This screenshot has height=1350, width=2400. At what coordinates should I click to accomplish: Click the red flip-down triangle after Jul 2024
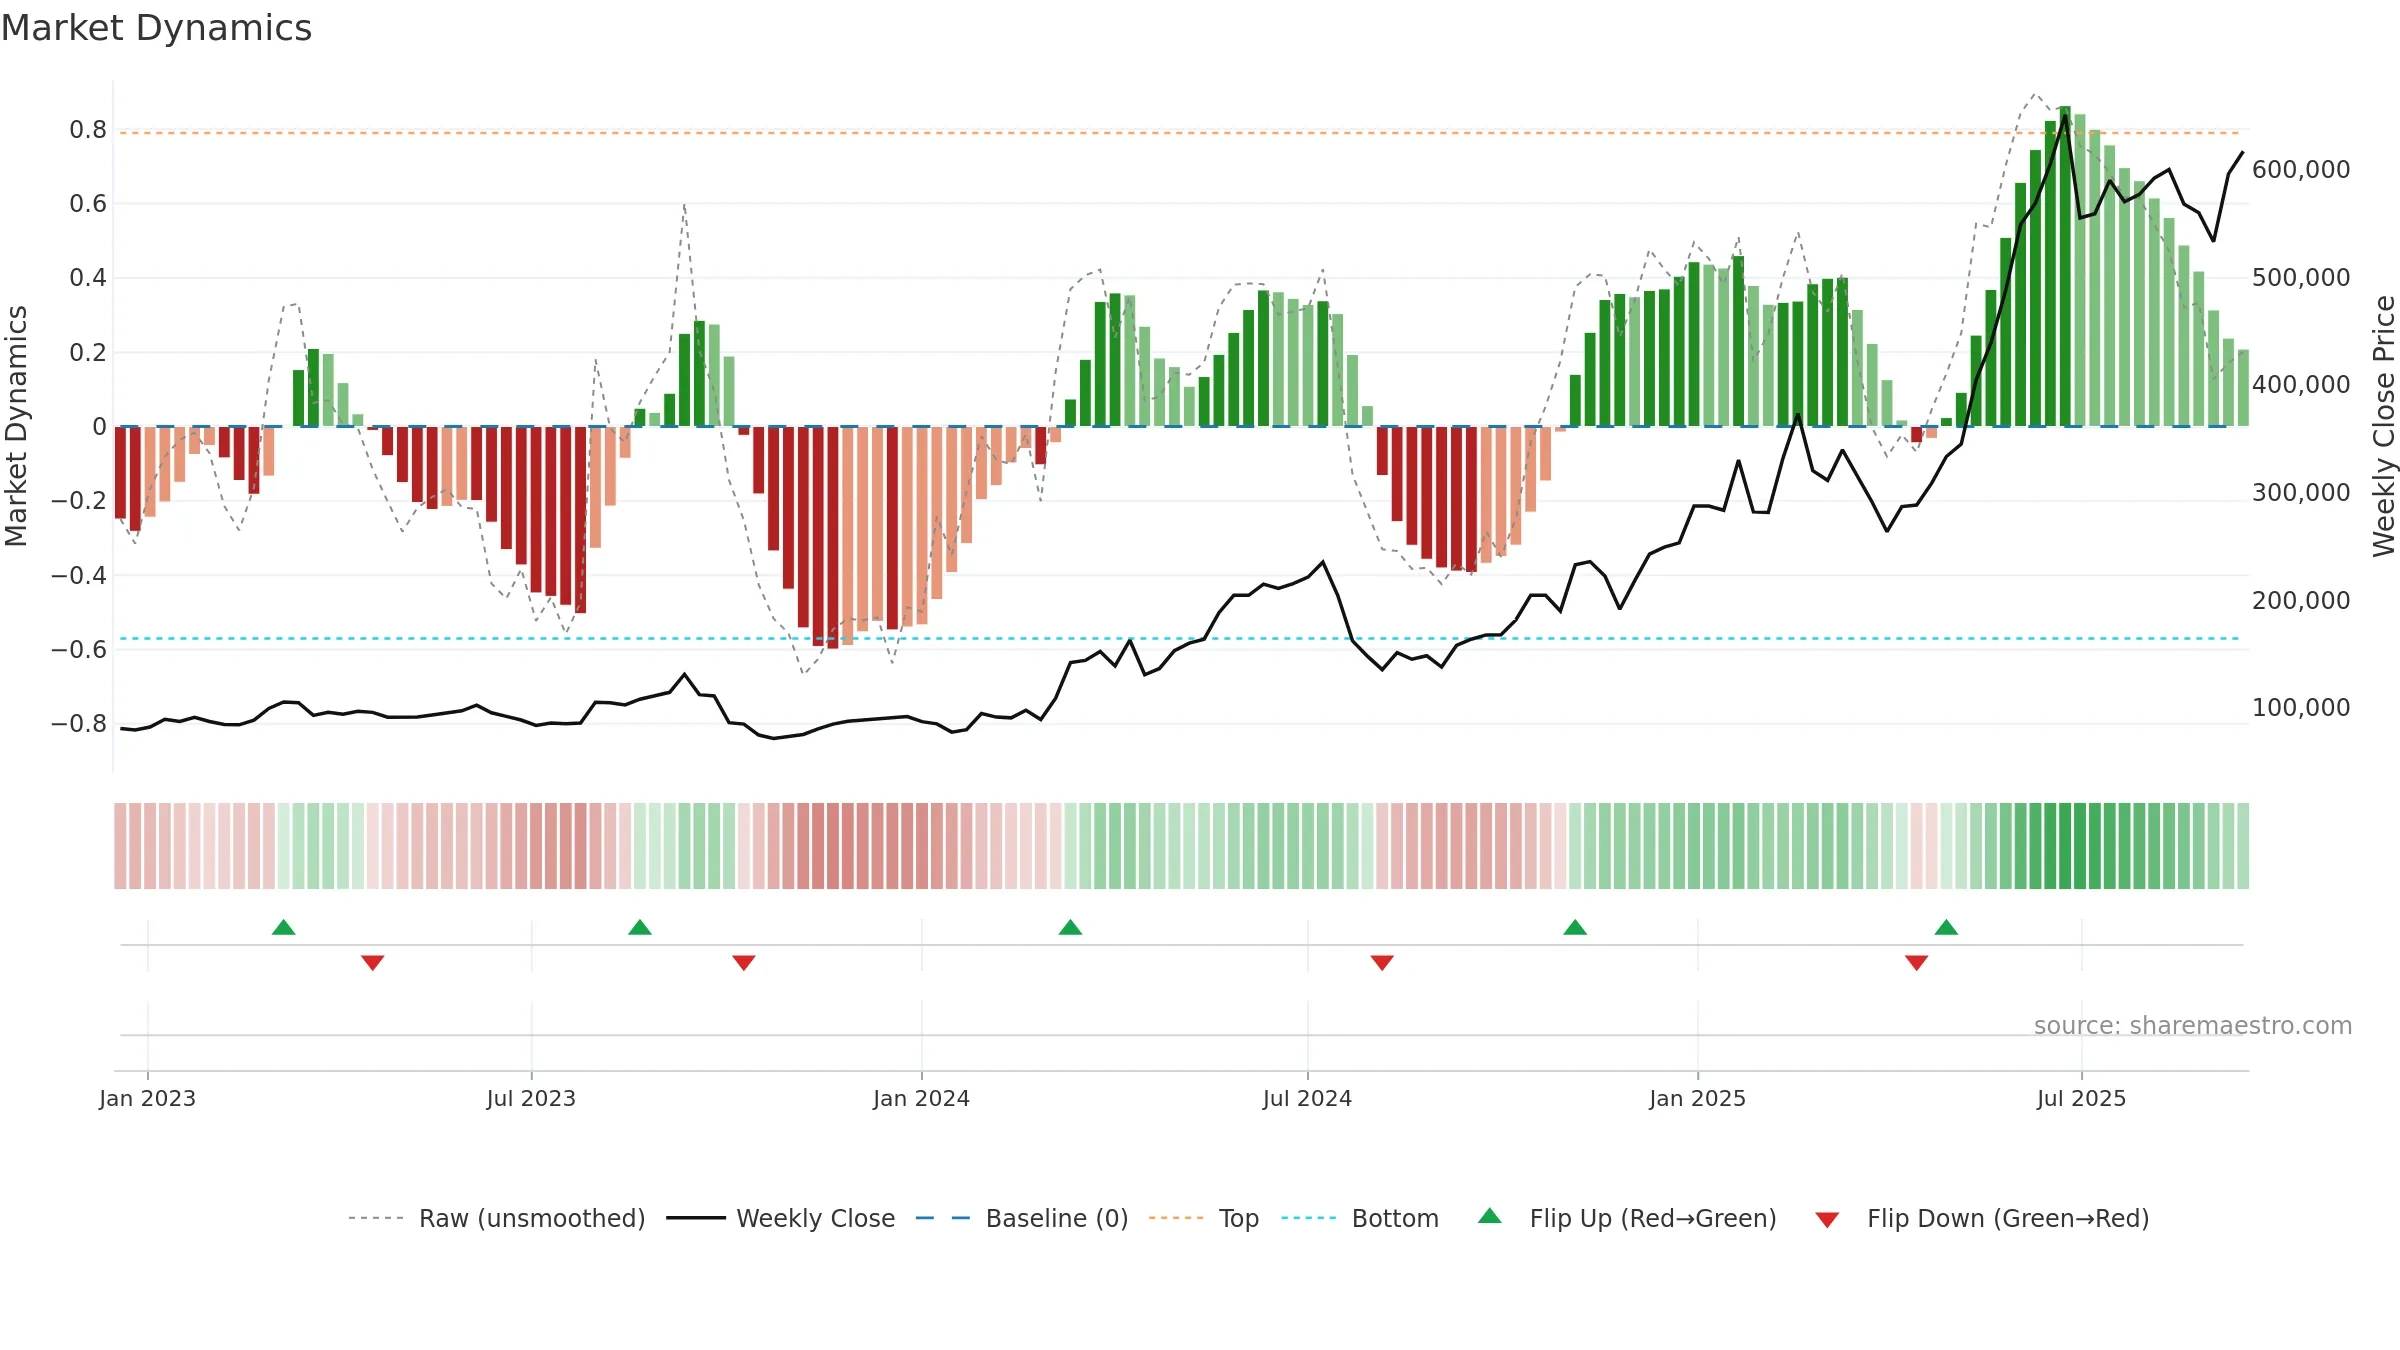point(1382,963)
